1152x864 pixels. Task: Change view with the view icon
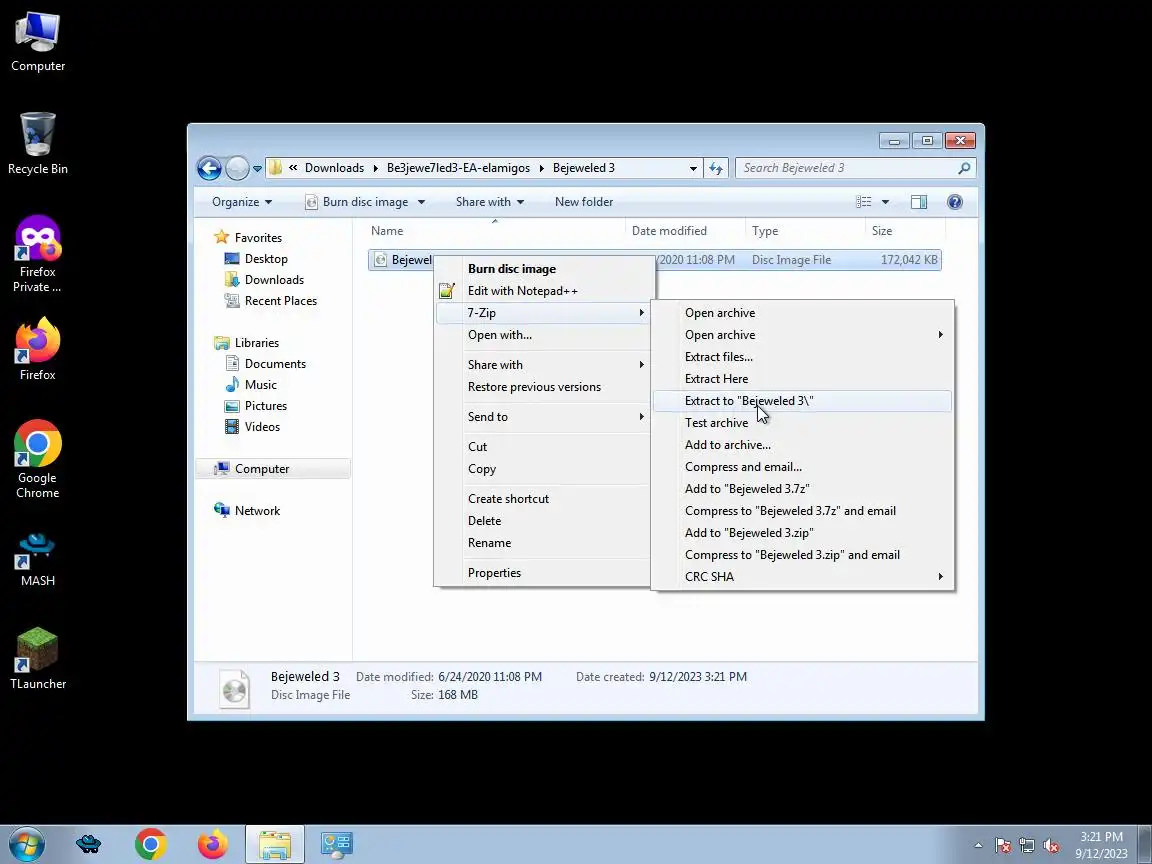(864, 202)
